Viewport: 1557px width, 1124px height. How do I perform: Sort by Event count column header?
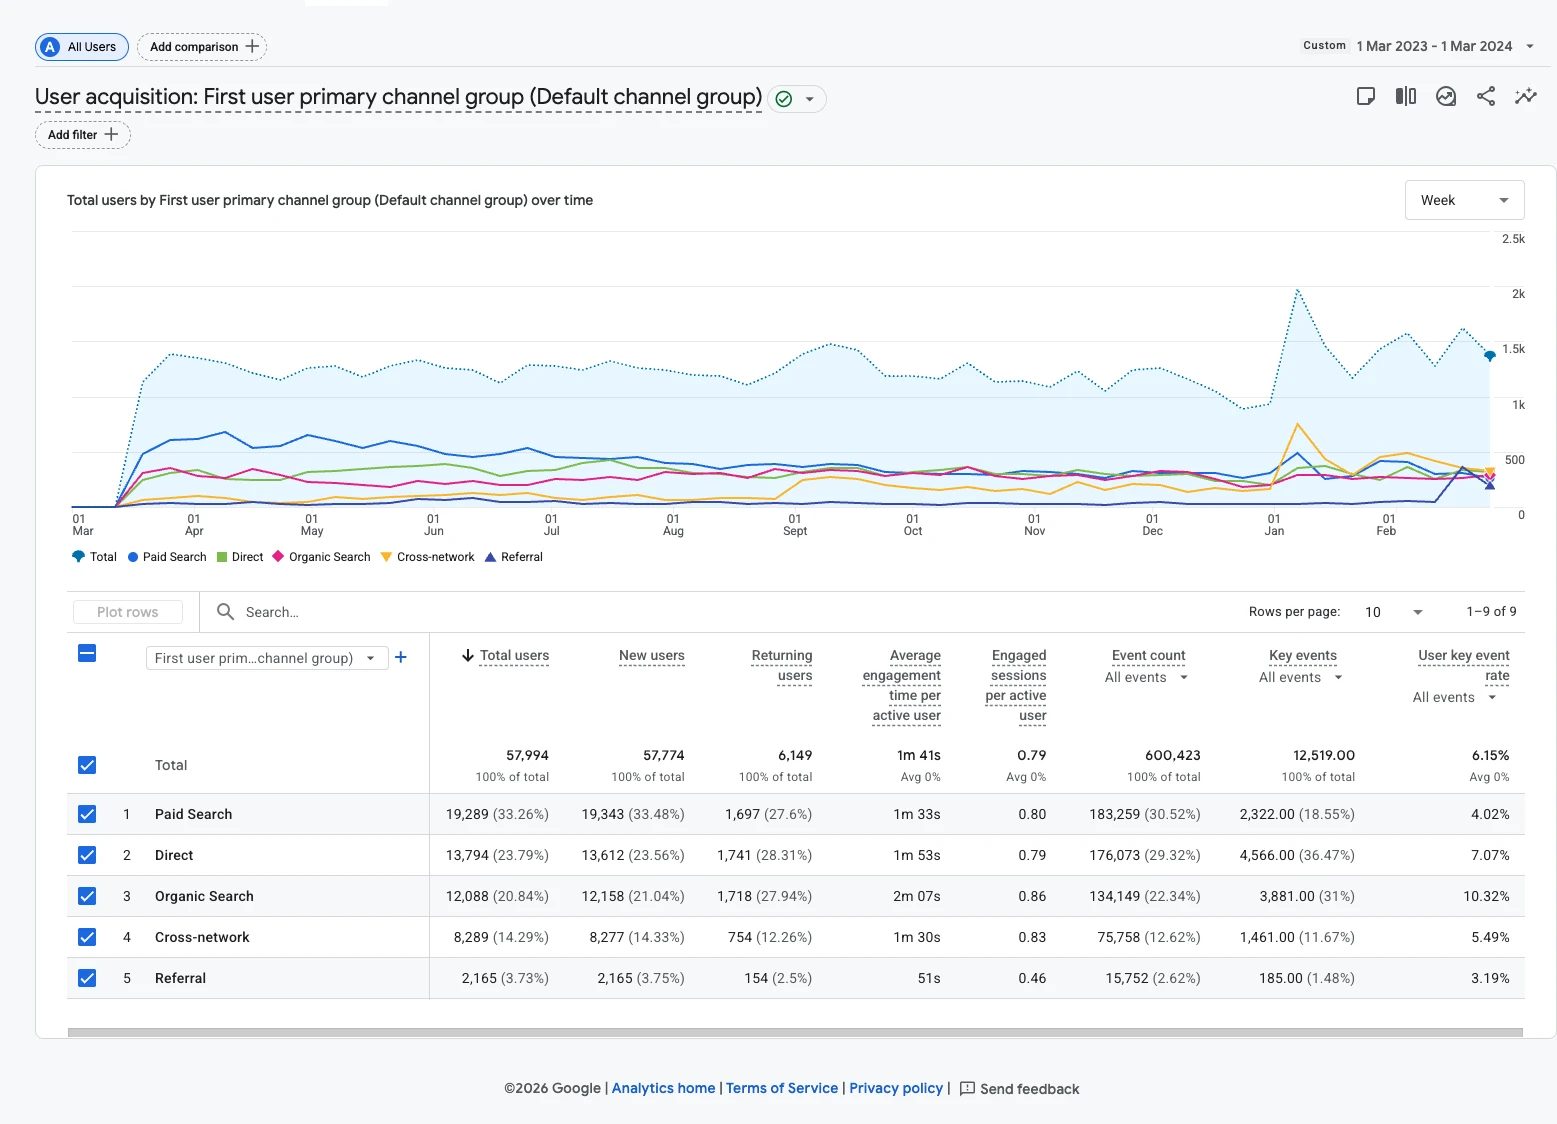click(x=1148, y=656)
